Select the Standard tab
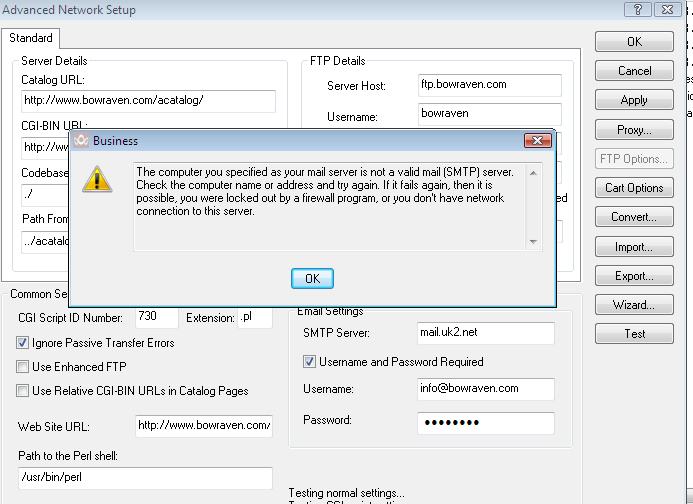 pos(31,38)
